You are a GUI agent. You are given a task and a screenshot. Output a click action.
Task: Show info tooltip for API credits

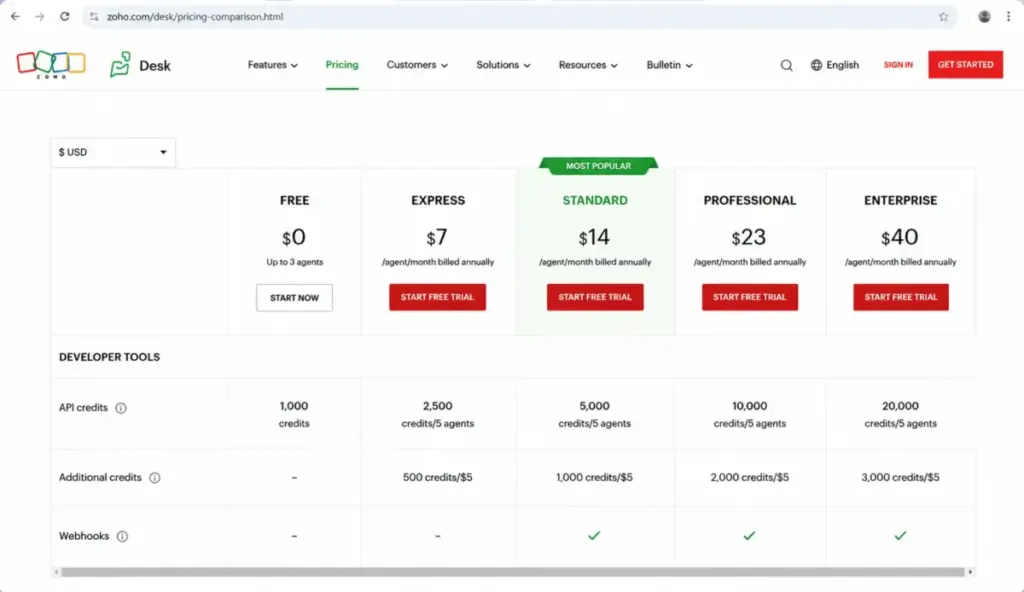click(x=121, y=408)
